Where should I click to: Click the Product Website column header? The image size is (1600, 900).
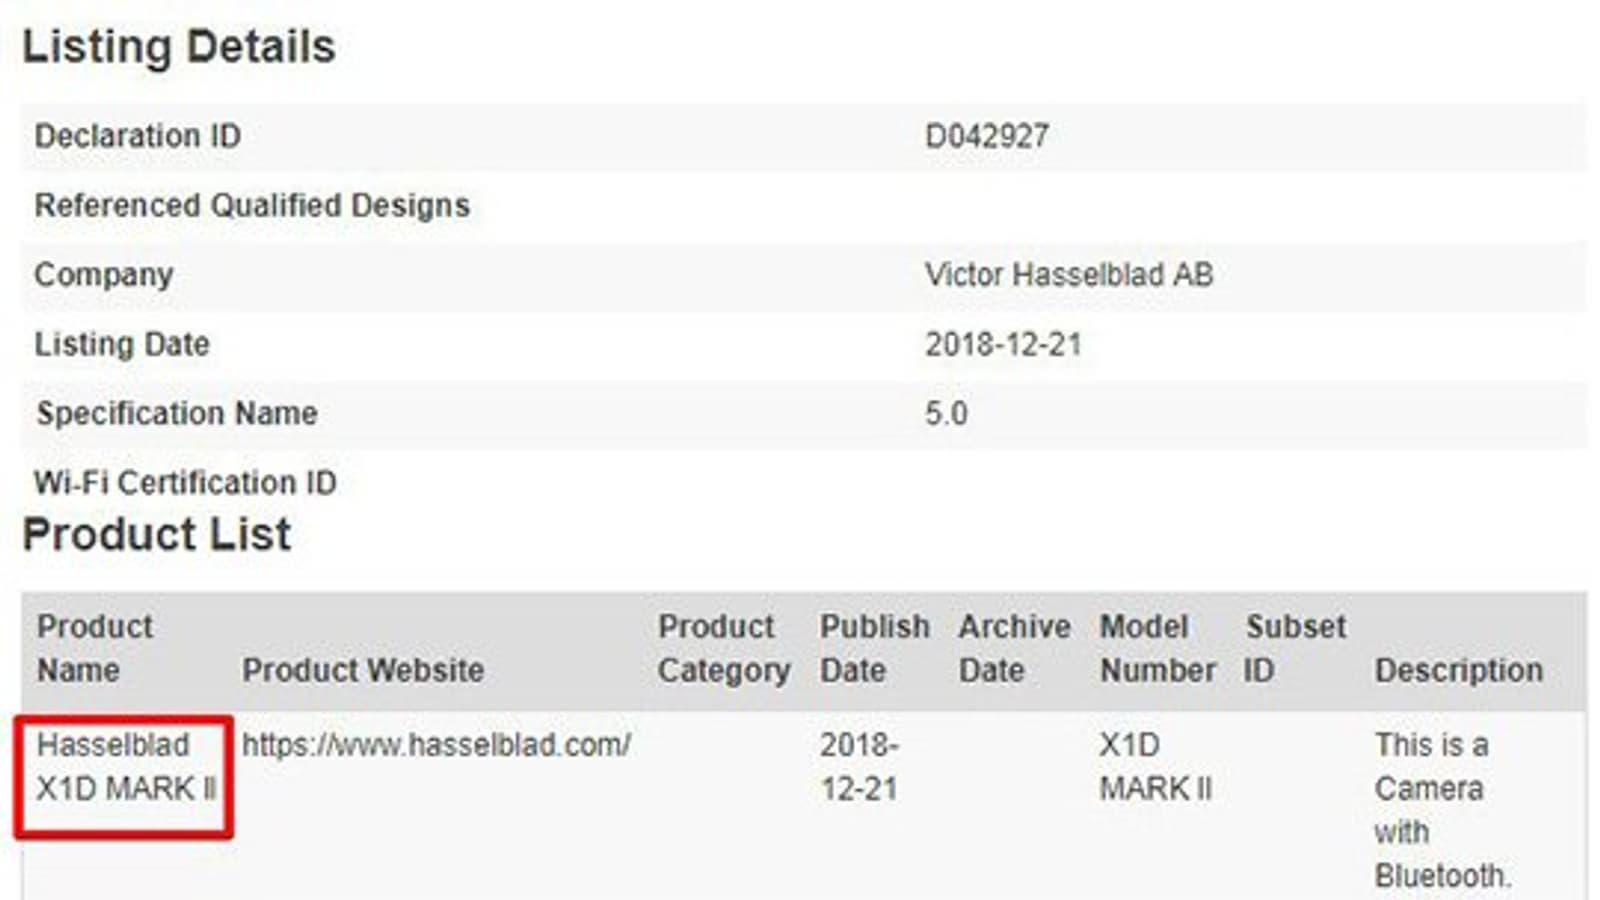click(362, 670)
